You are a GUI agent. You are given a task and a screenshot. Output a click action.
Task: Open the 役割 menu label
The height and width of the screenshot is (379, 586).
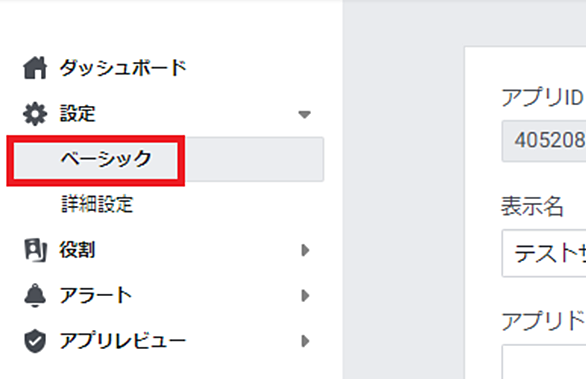[77, 250]
